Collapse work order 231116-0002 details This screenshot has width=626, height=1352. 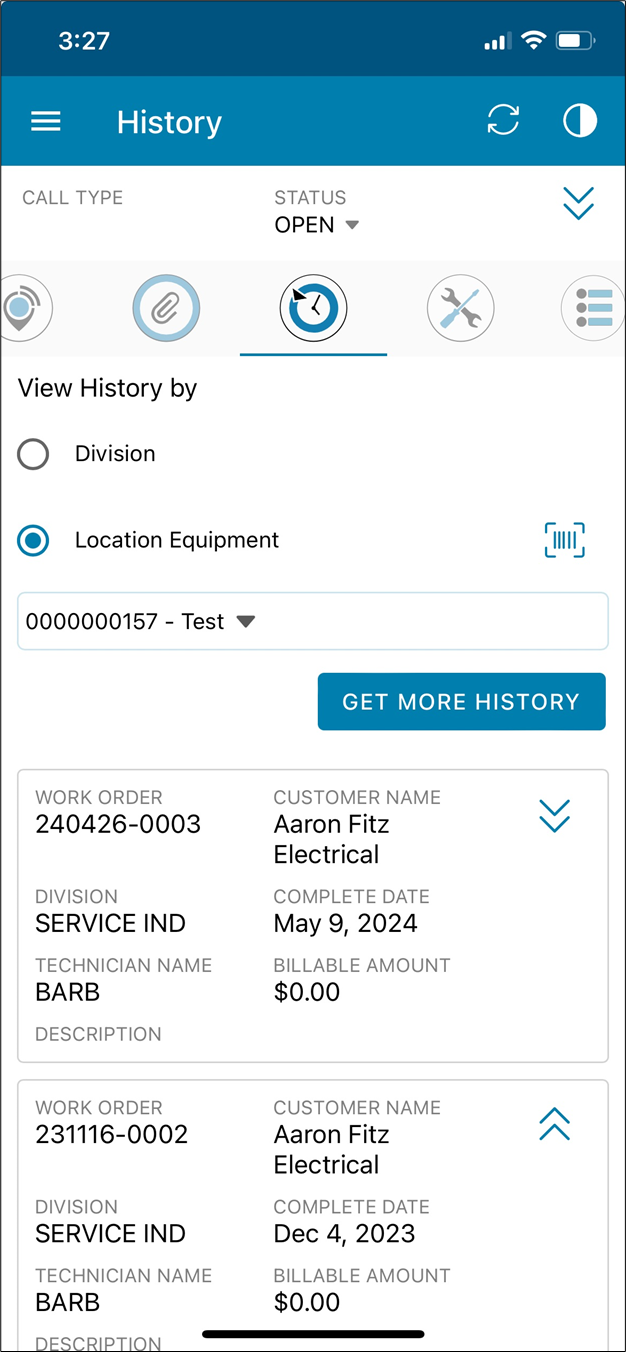click(x=554, y=1126)
